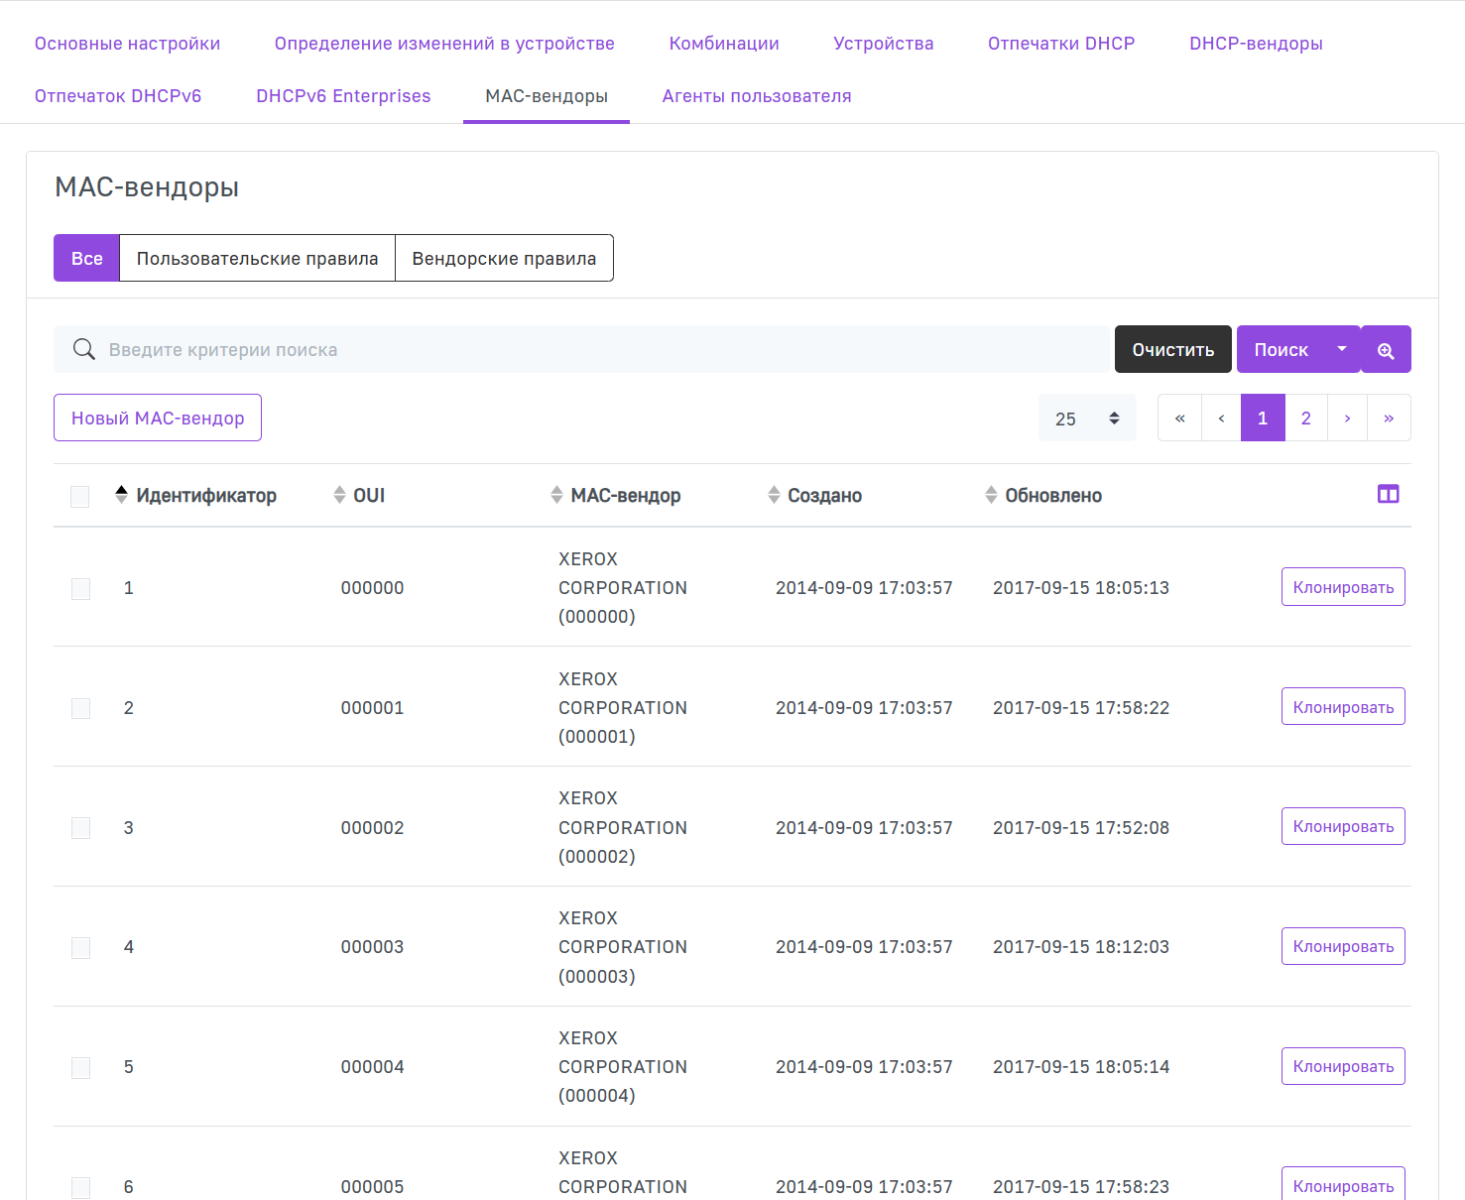Image resolution: width=1465 pixels, height=1200 pixels.
Task: Open the column visibility selector icon
Action: tap(1387, 494)
